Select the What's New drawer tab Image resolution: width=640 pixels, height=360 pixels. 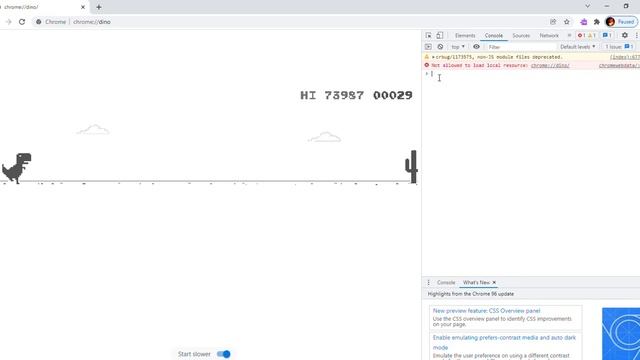(x=476, y=282)
